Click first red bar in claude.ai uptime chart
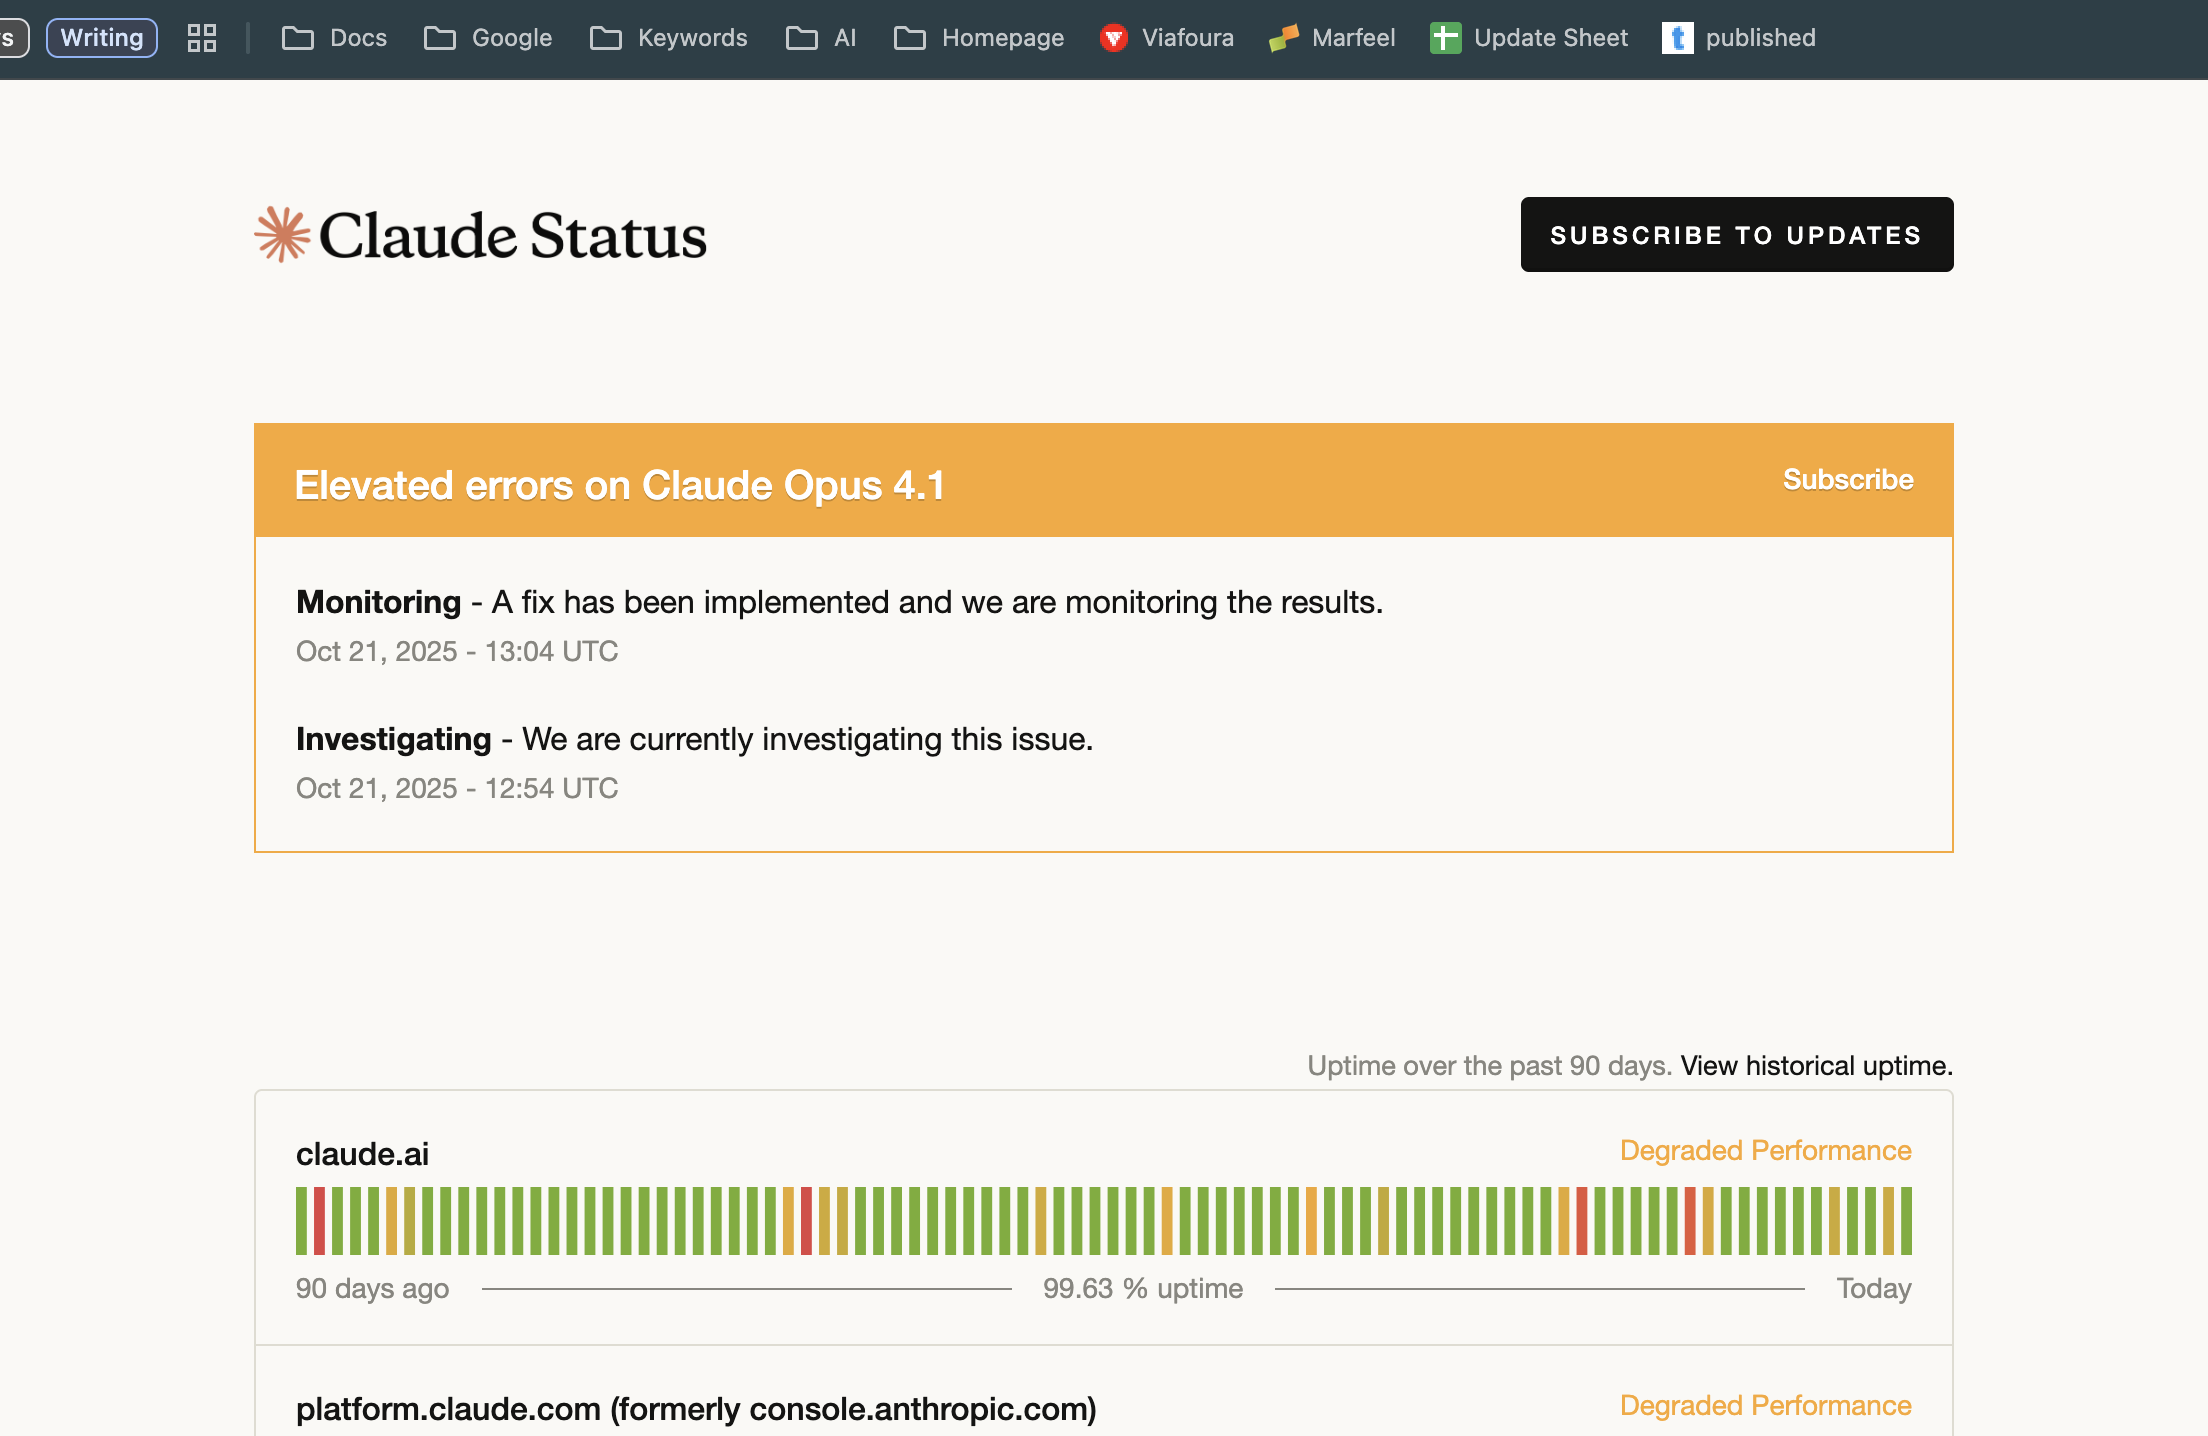 pyautogui.click(x=320, y=1221)
